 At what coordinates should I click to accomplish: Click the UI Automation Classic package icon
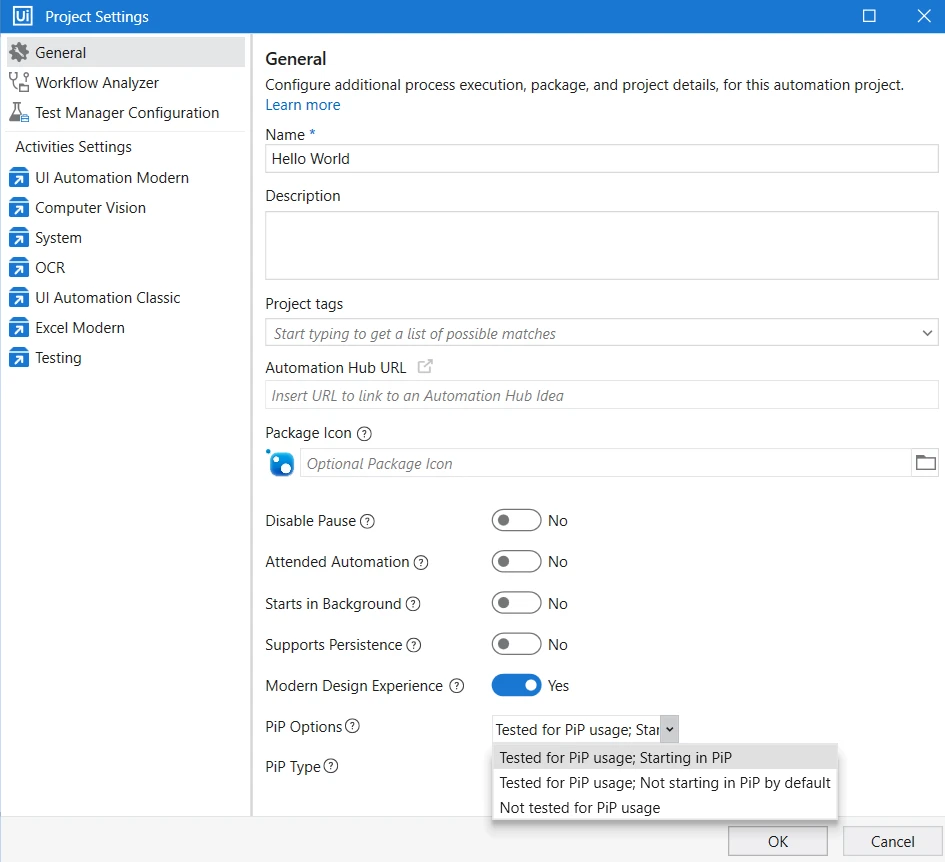pyautogui.click(x=19, y=298)
